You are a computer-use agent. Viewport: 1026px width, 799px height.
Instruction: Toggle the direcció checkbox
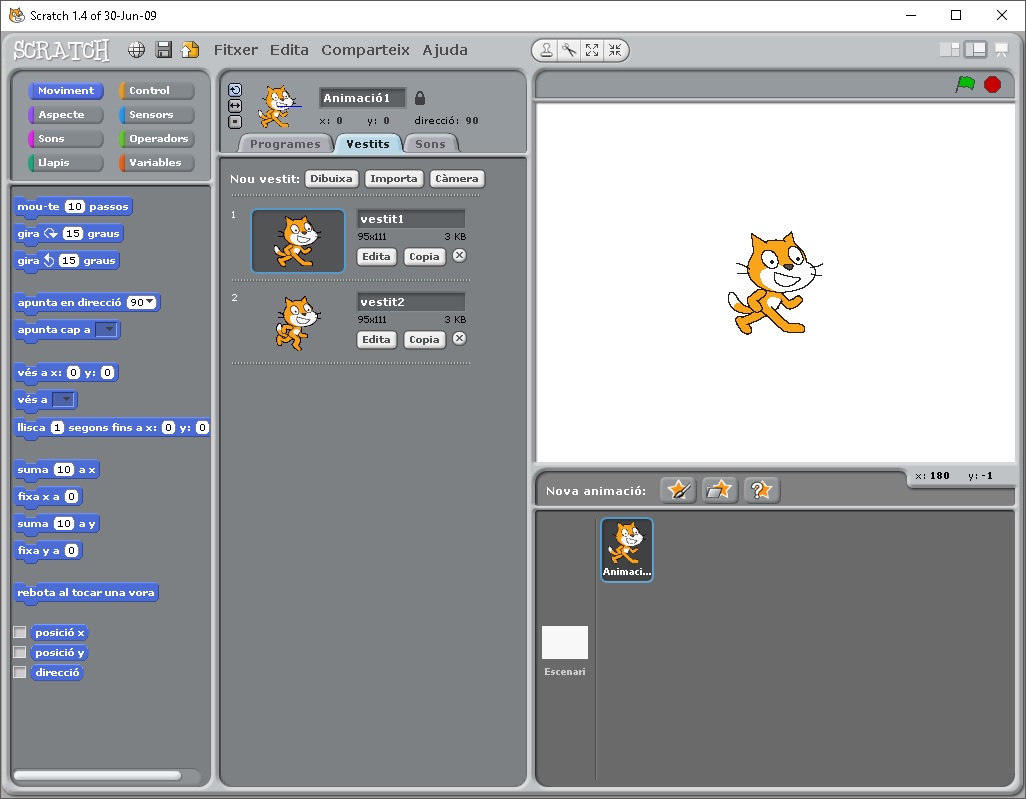pos(20,672)
